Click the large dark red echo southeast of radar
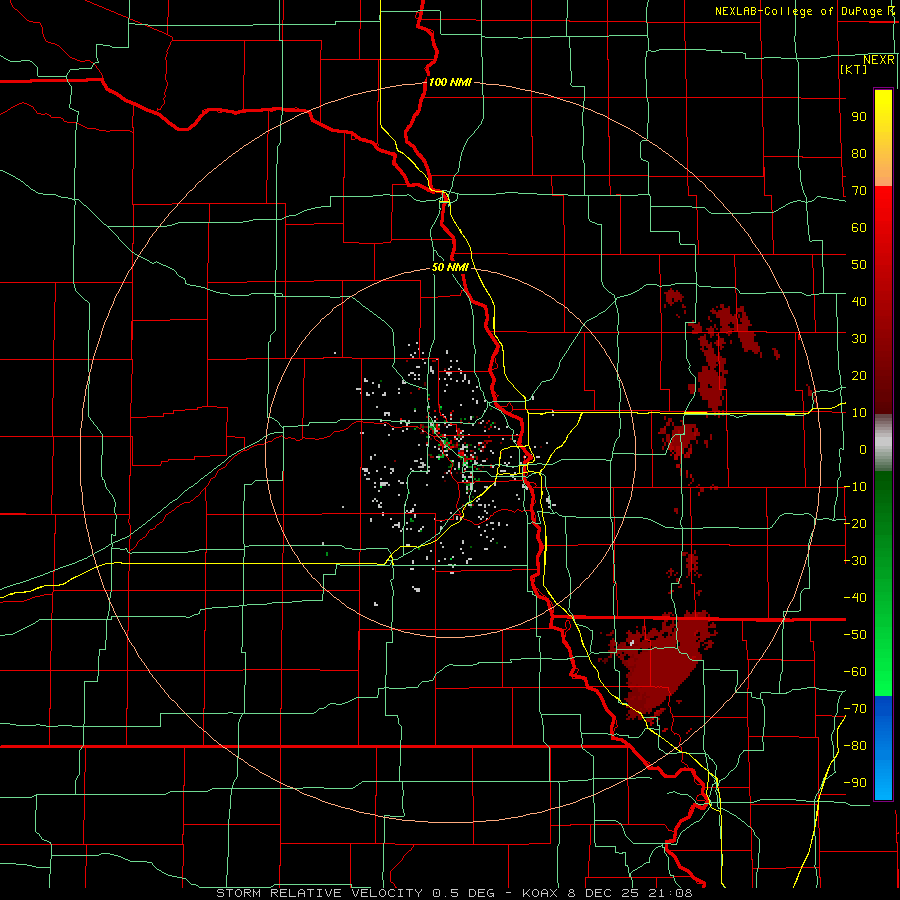The image size is (900, 900). (660, 666)
